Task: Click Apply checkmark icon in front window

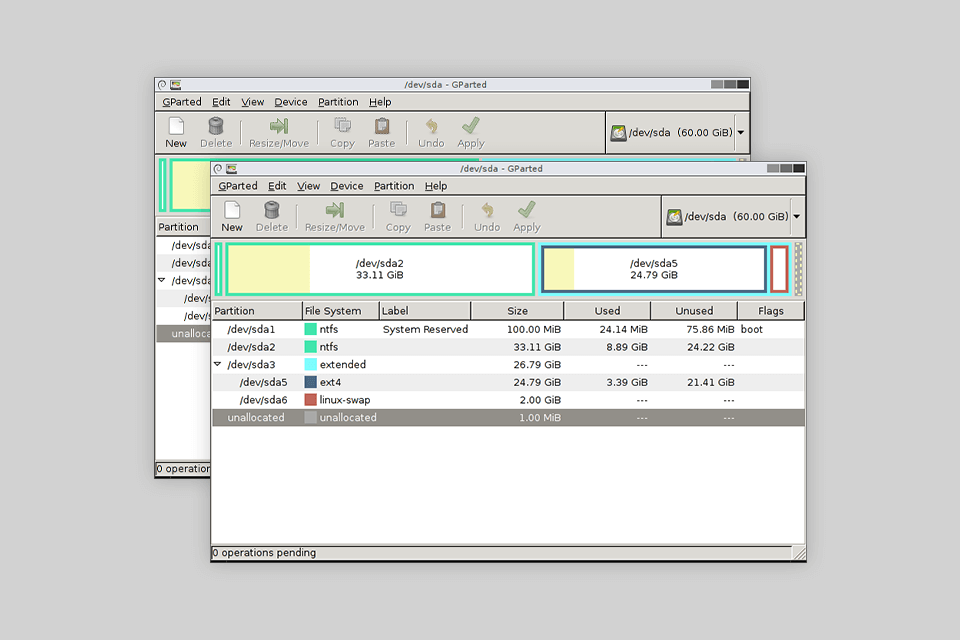Action: 527,210
